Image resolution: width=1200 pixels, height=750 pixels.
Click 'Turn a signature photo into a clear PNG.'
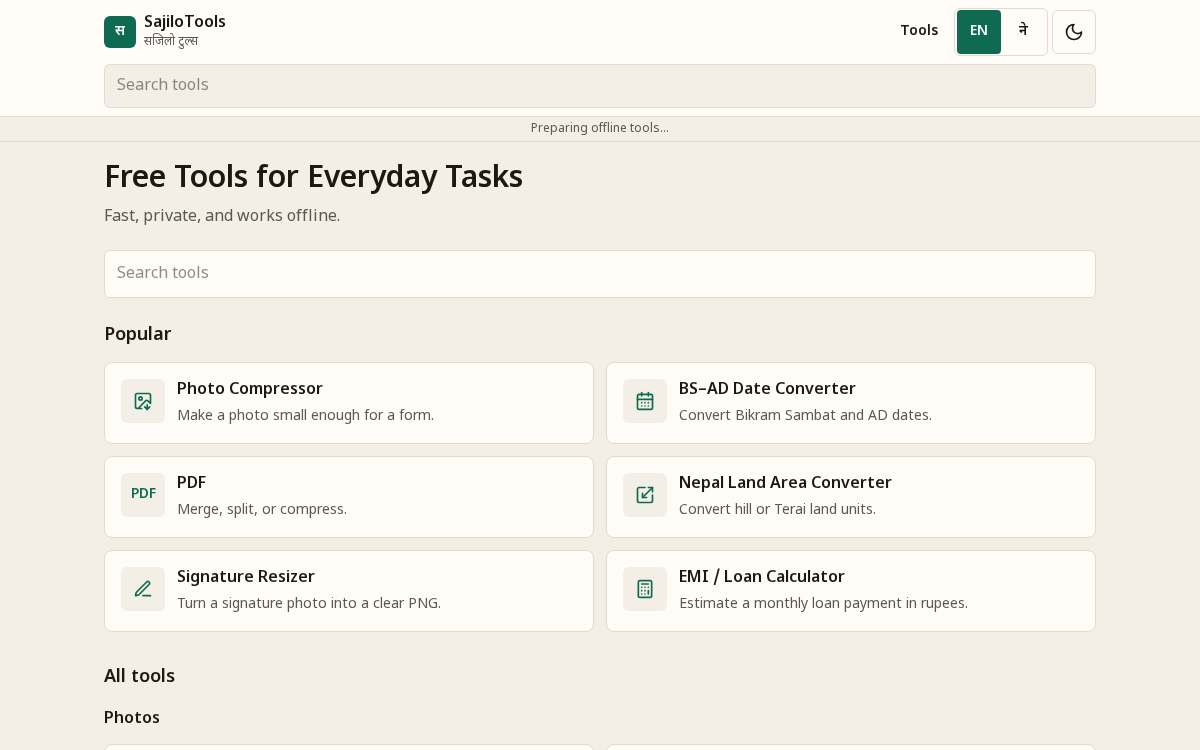point(309,603)
